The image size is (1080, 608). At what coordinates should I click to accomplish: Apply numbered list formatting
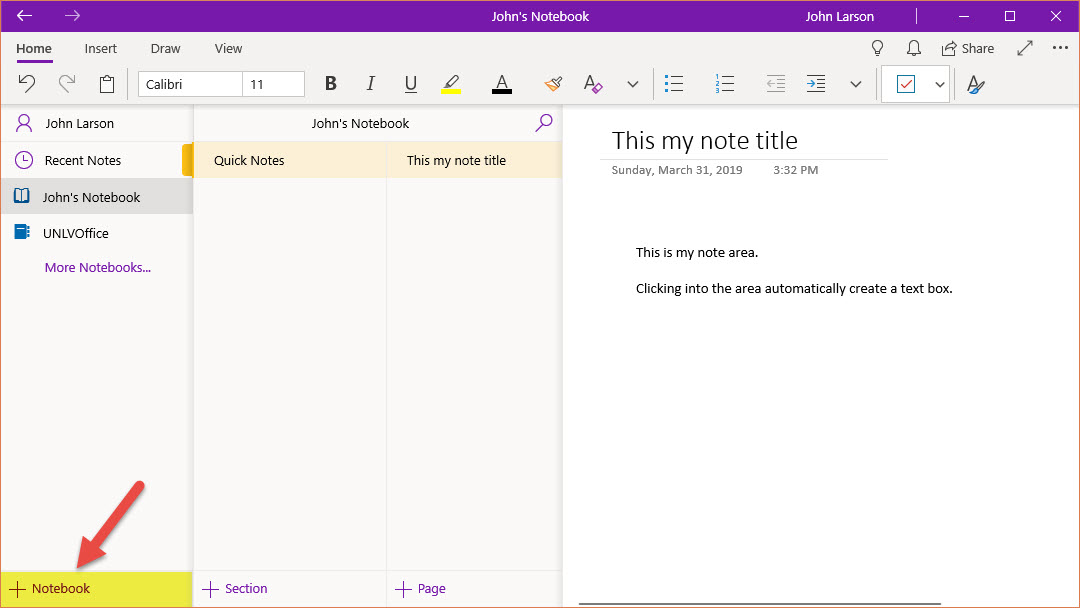(x=726, y=84)
